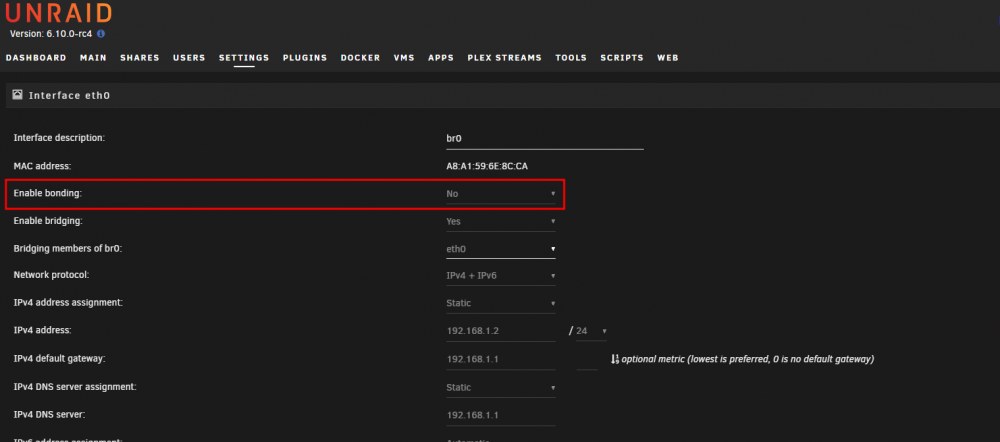1000x442 pixels.
Task: Switch to Plex Streams tab
Action: click(x=504, y=57)
